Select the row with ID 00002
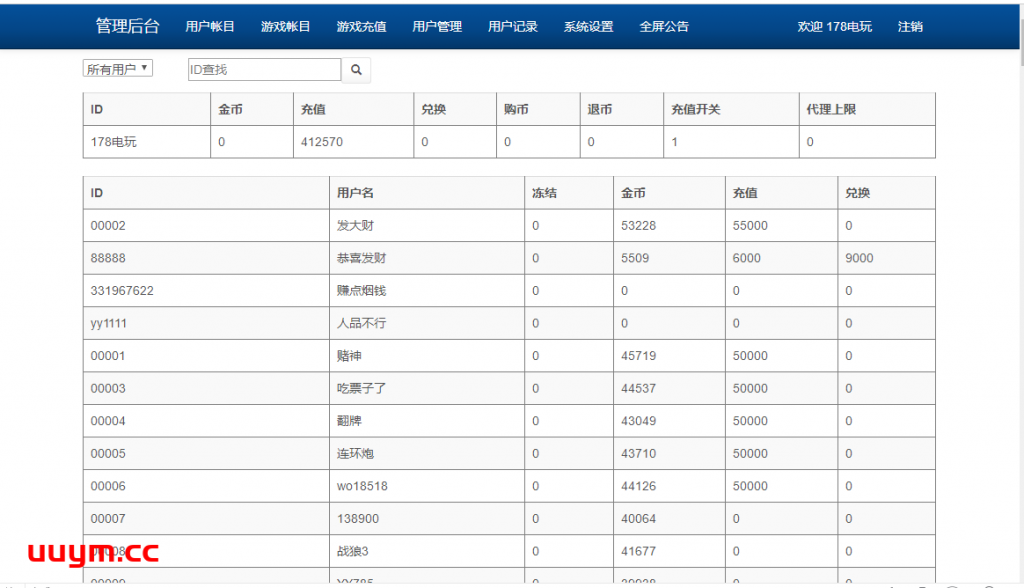1024x588 pixels. (108, 226)
